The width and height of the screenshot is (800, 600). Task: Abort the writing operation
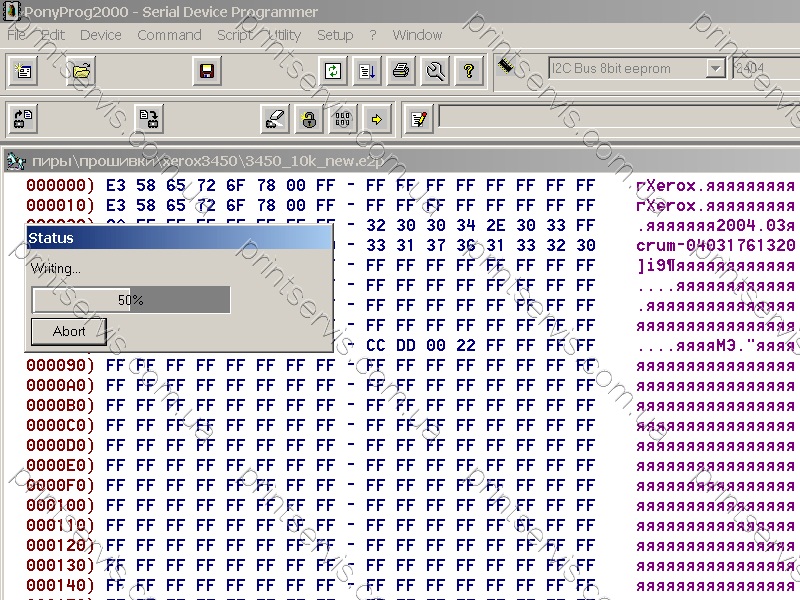coord(69,332)
